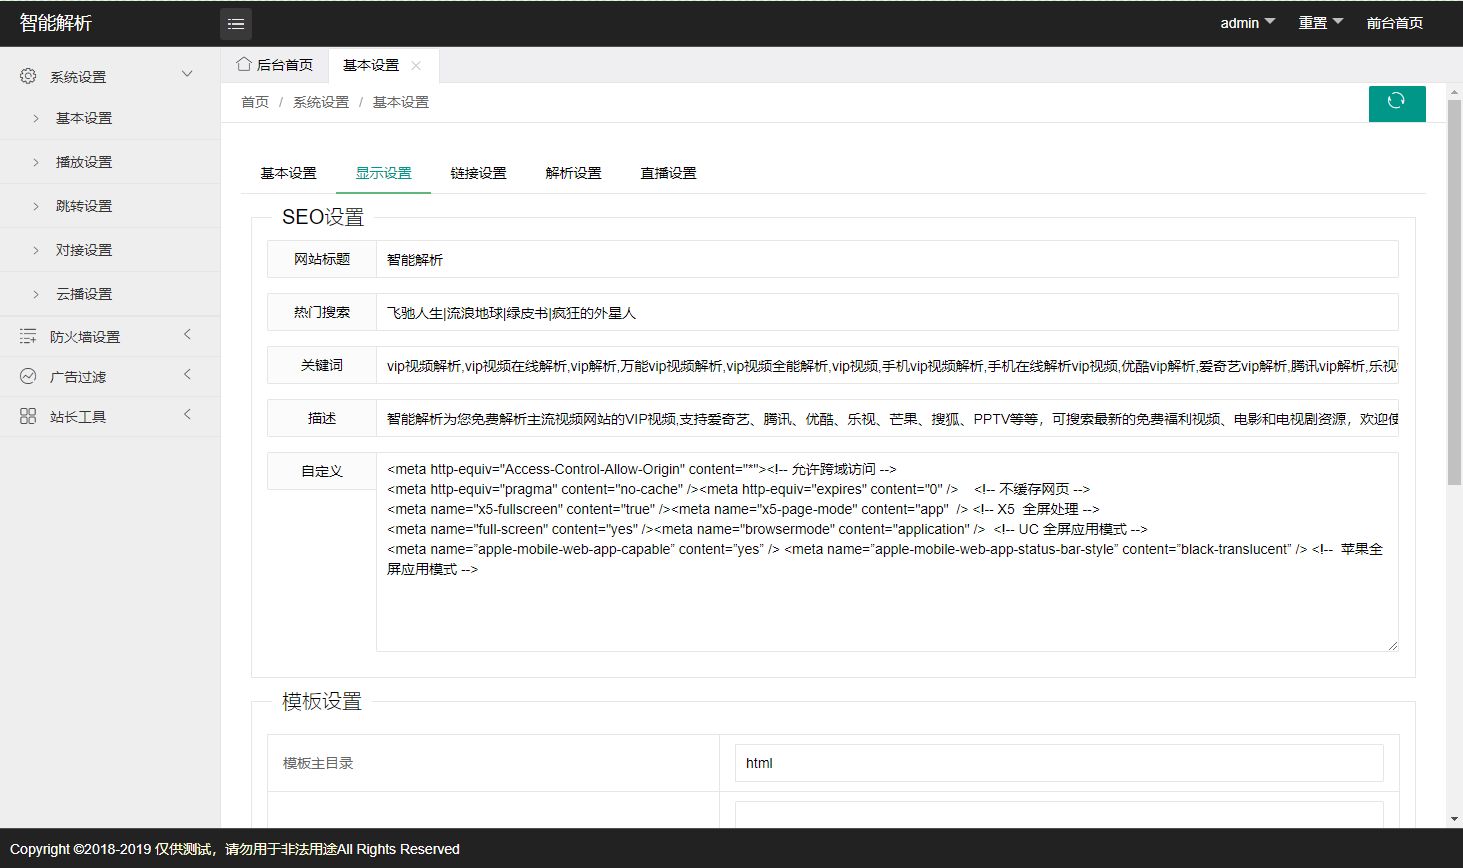Switch to the 基本设置 settings tab
The width and height of the screenshot is (1463, 868).
(289, 173)
